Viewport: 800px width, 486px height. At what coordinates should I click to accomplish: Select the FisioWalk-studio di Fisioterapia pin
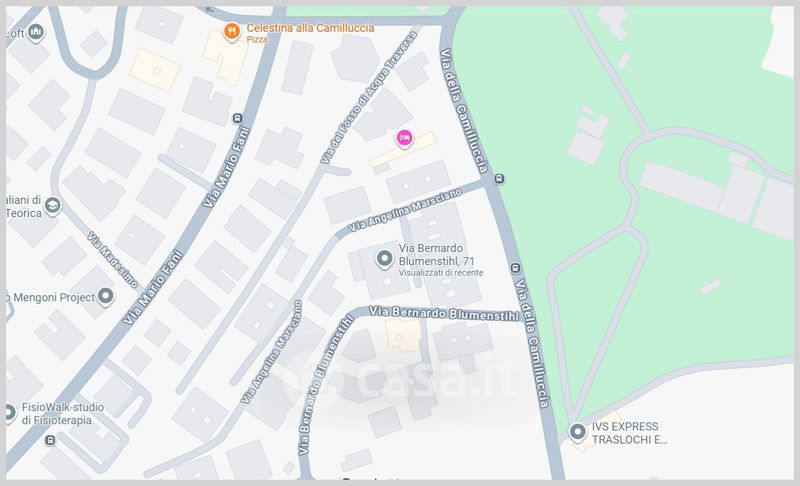click(x=9, y=413)
